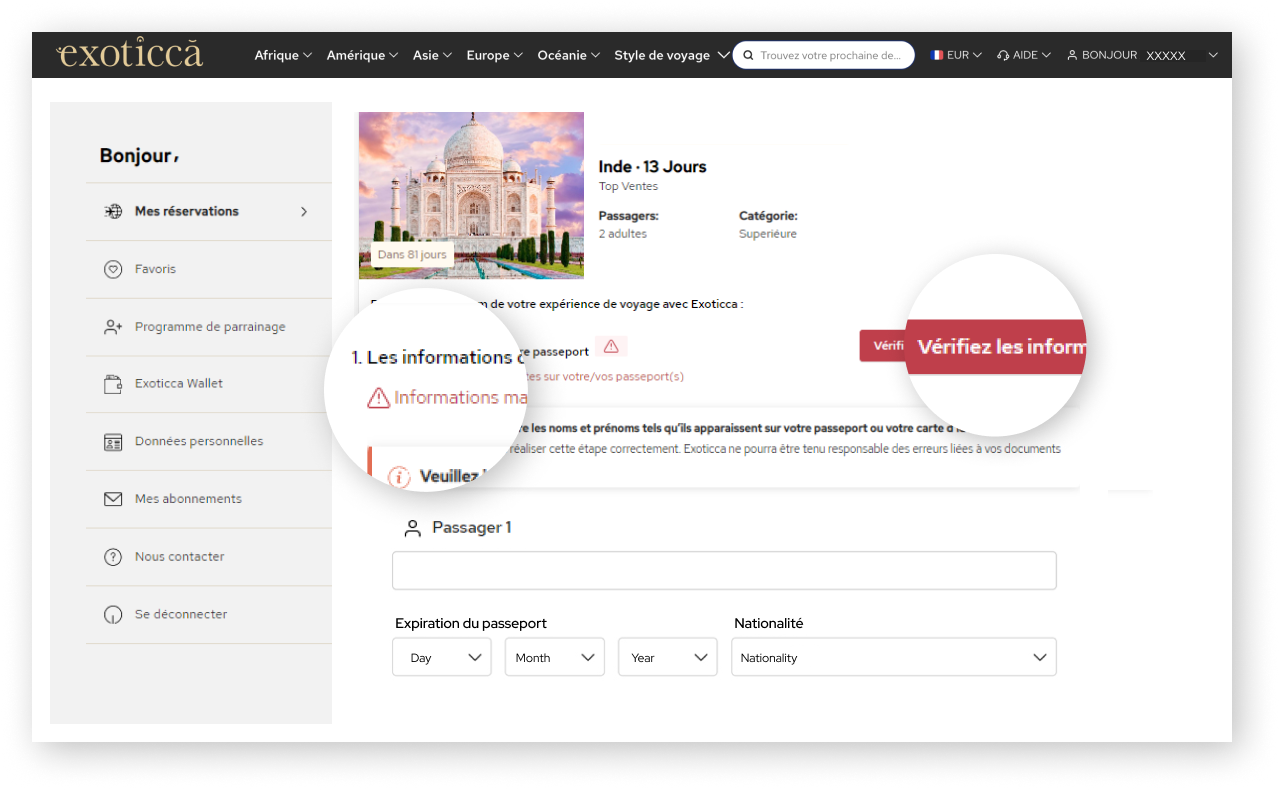Click the Passager 1 name field
The image size is (1280, 790).
[724, 571]
